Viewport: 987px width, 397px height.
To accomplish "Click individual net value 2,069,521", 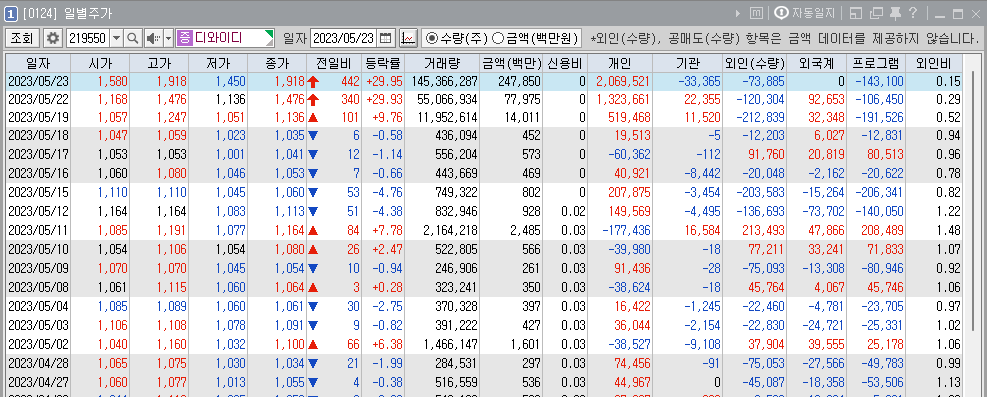I will (x=622, y=81).
